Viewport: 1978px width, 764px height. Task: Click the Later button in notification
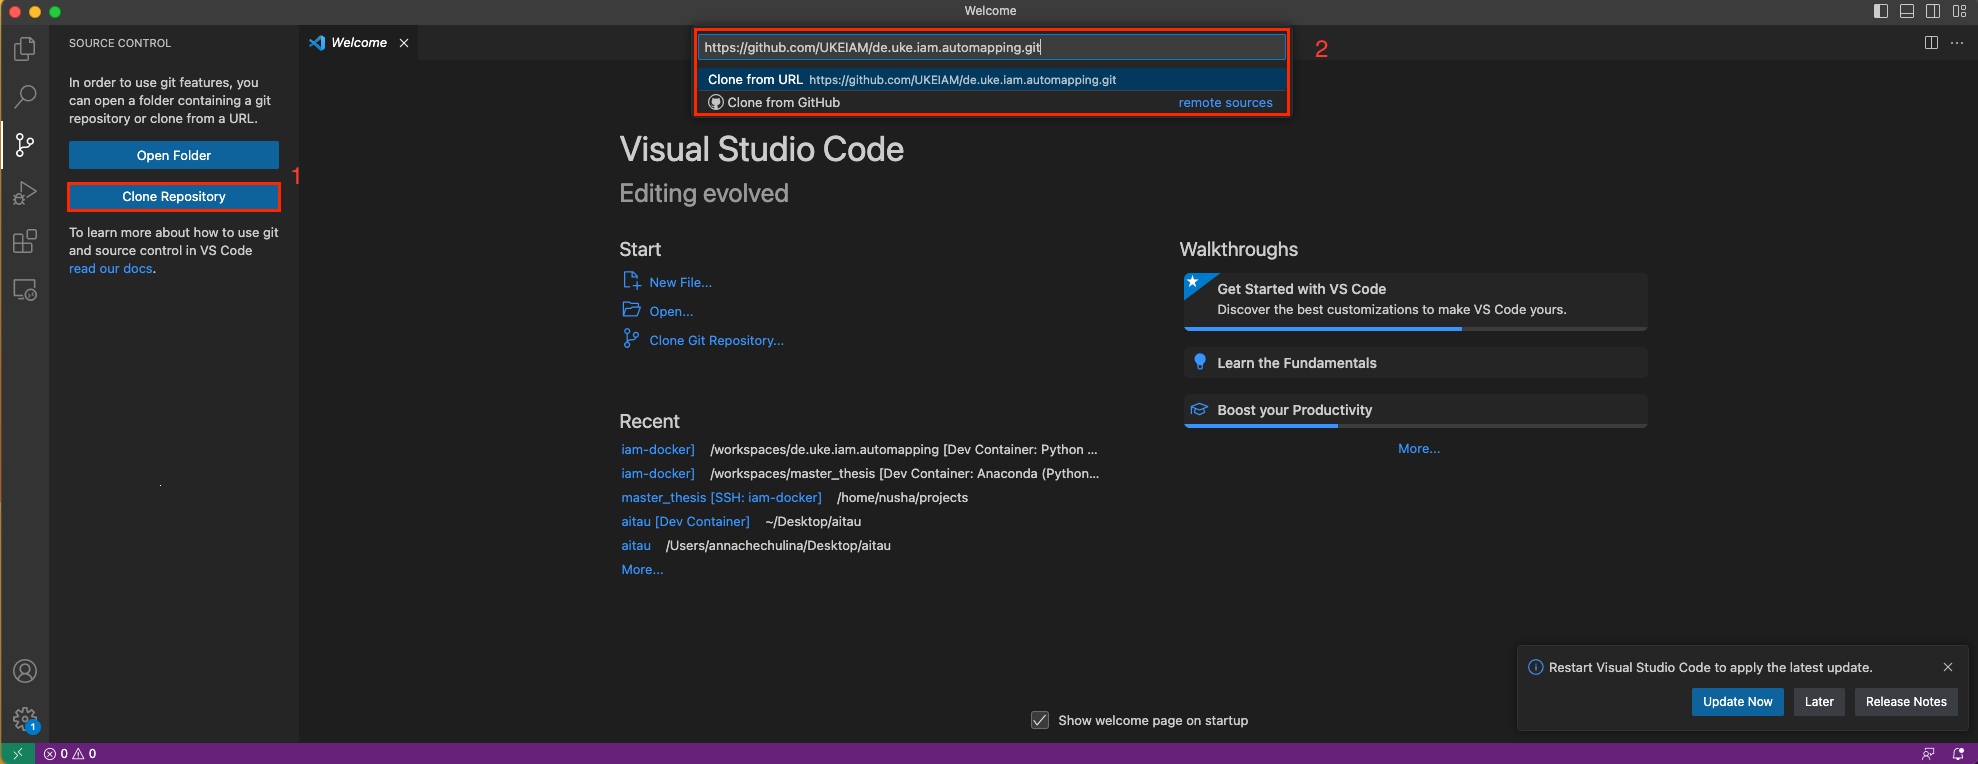[1819, 702]
